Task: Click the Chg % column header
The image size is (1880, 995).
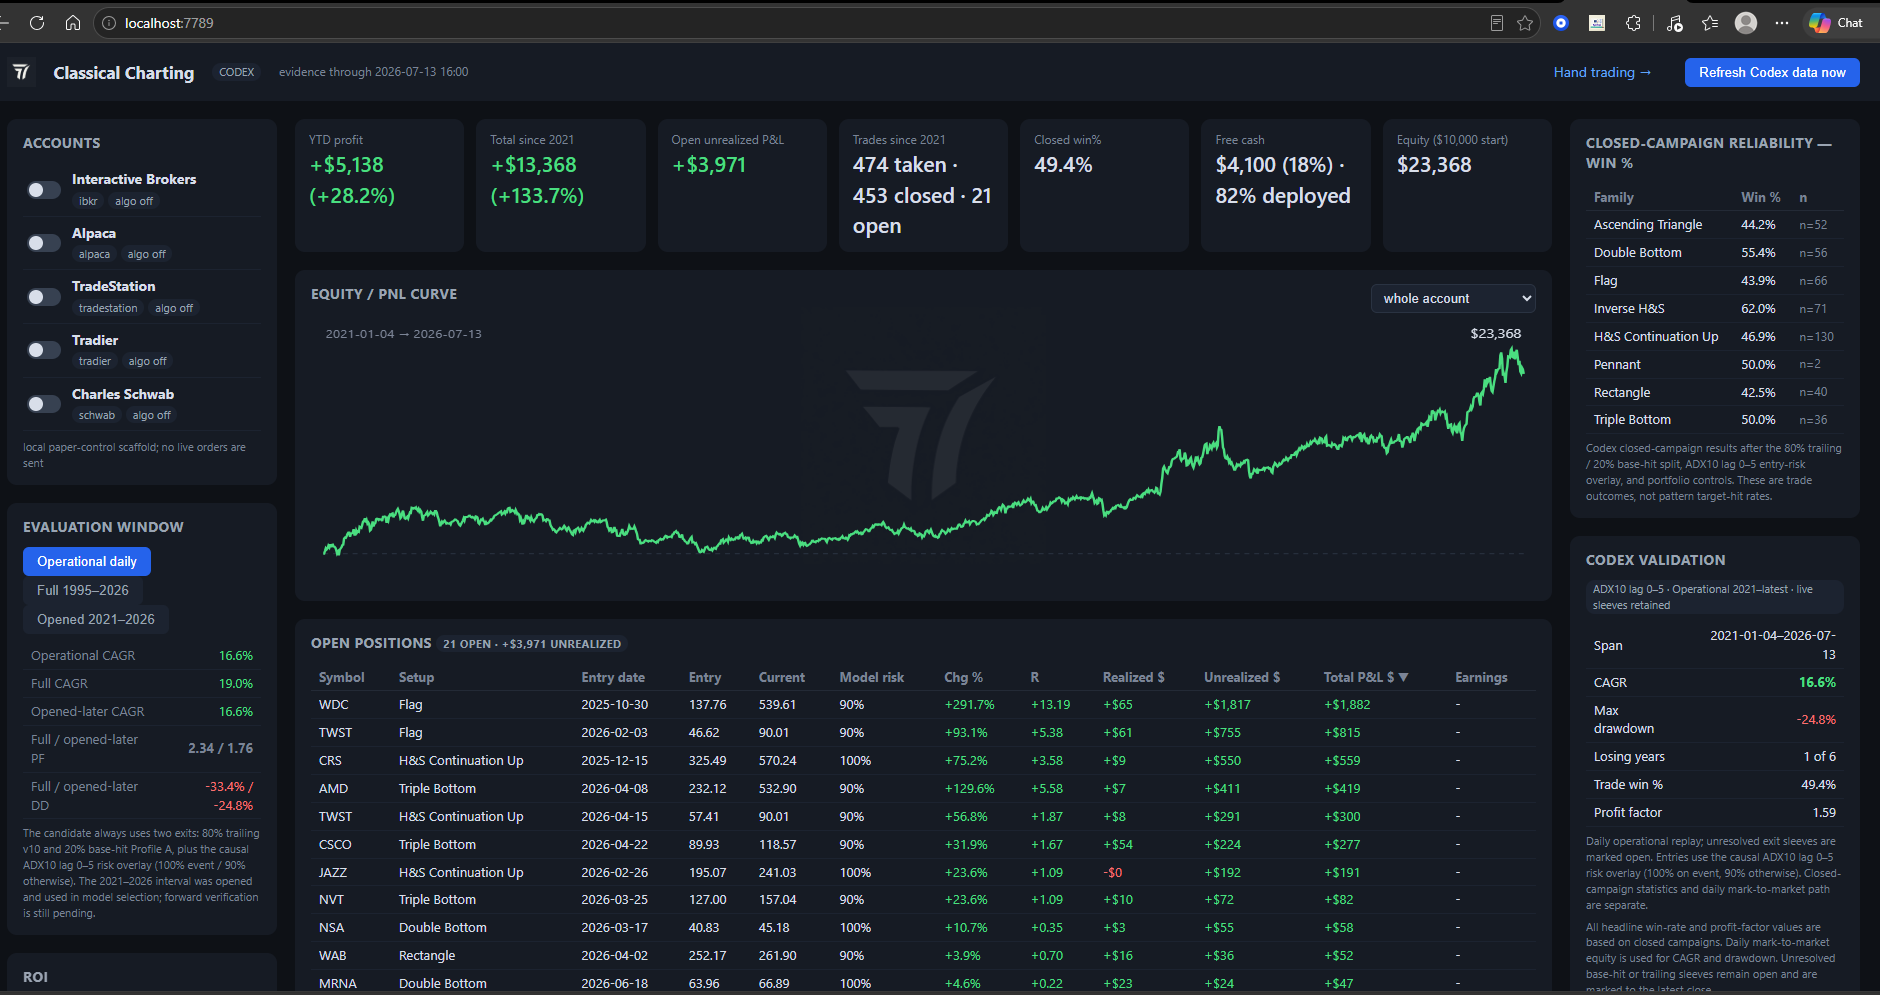Action: (x=963, y=677)
